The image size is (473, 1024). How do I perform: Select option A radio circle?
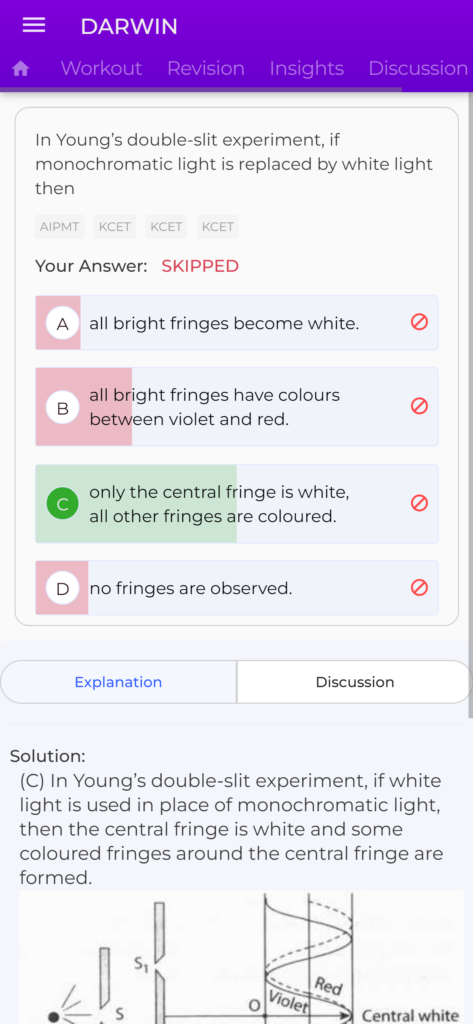point(63,323)
